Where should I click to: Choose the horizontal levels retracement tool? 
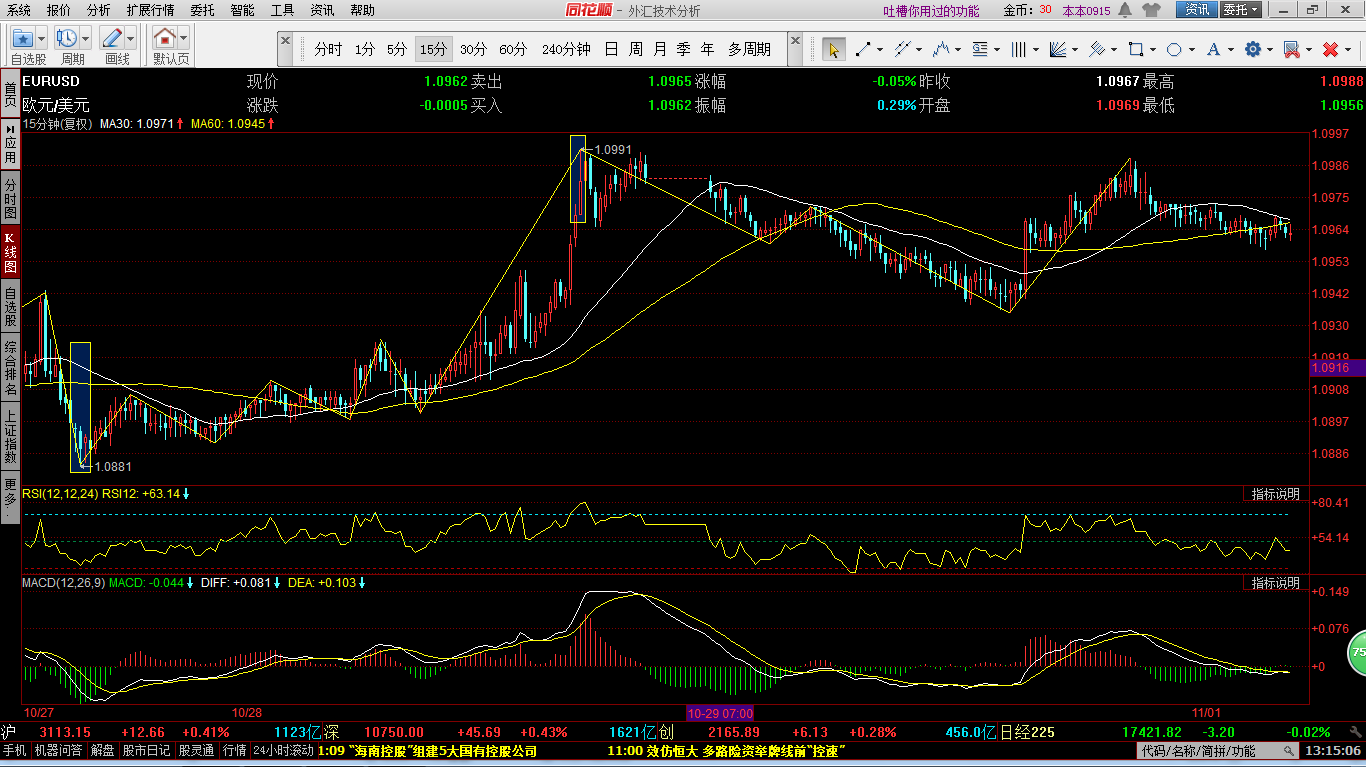[980, 49]
